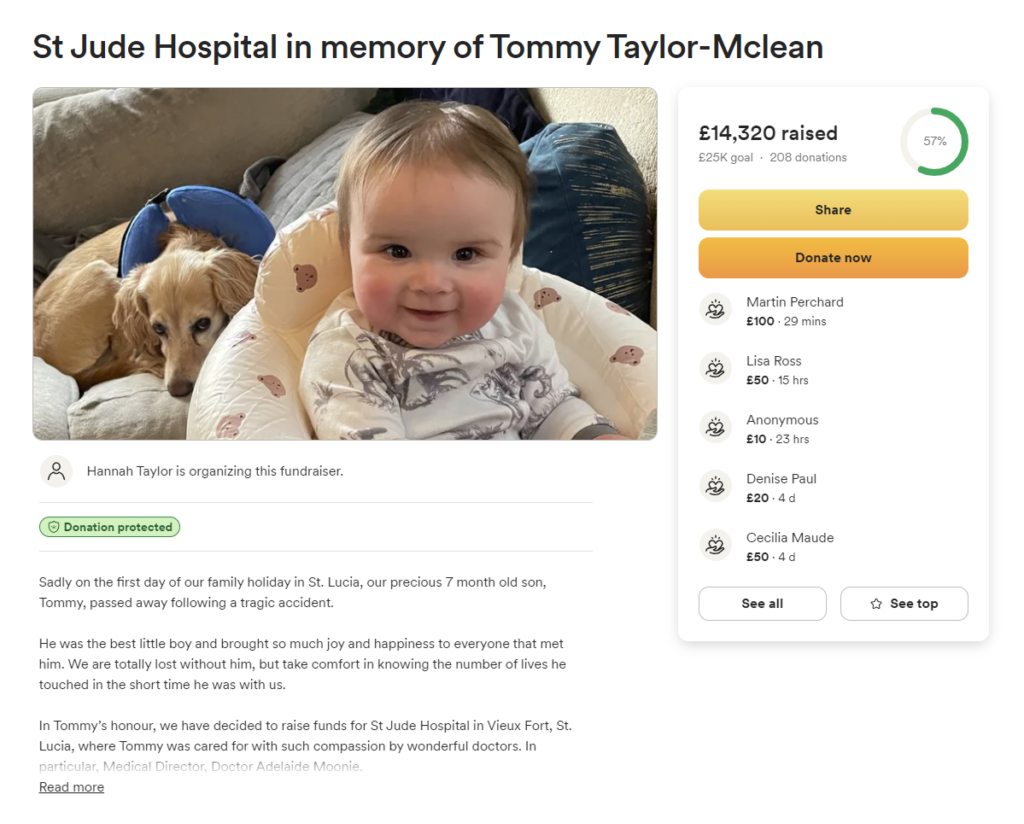The width and height of the screenshot is (1024, 824).
Task: Click the star icon in See top
Action: [x=876, y=604]
